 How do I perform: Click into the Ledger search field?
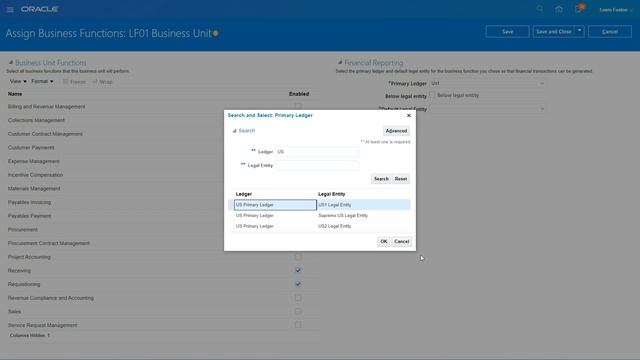(317, 152)
